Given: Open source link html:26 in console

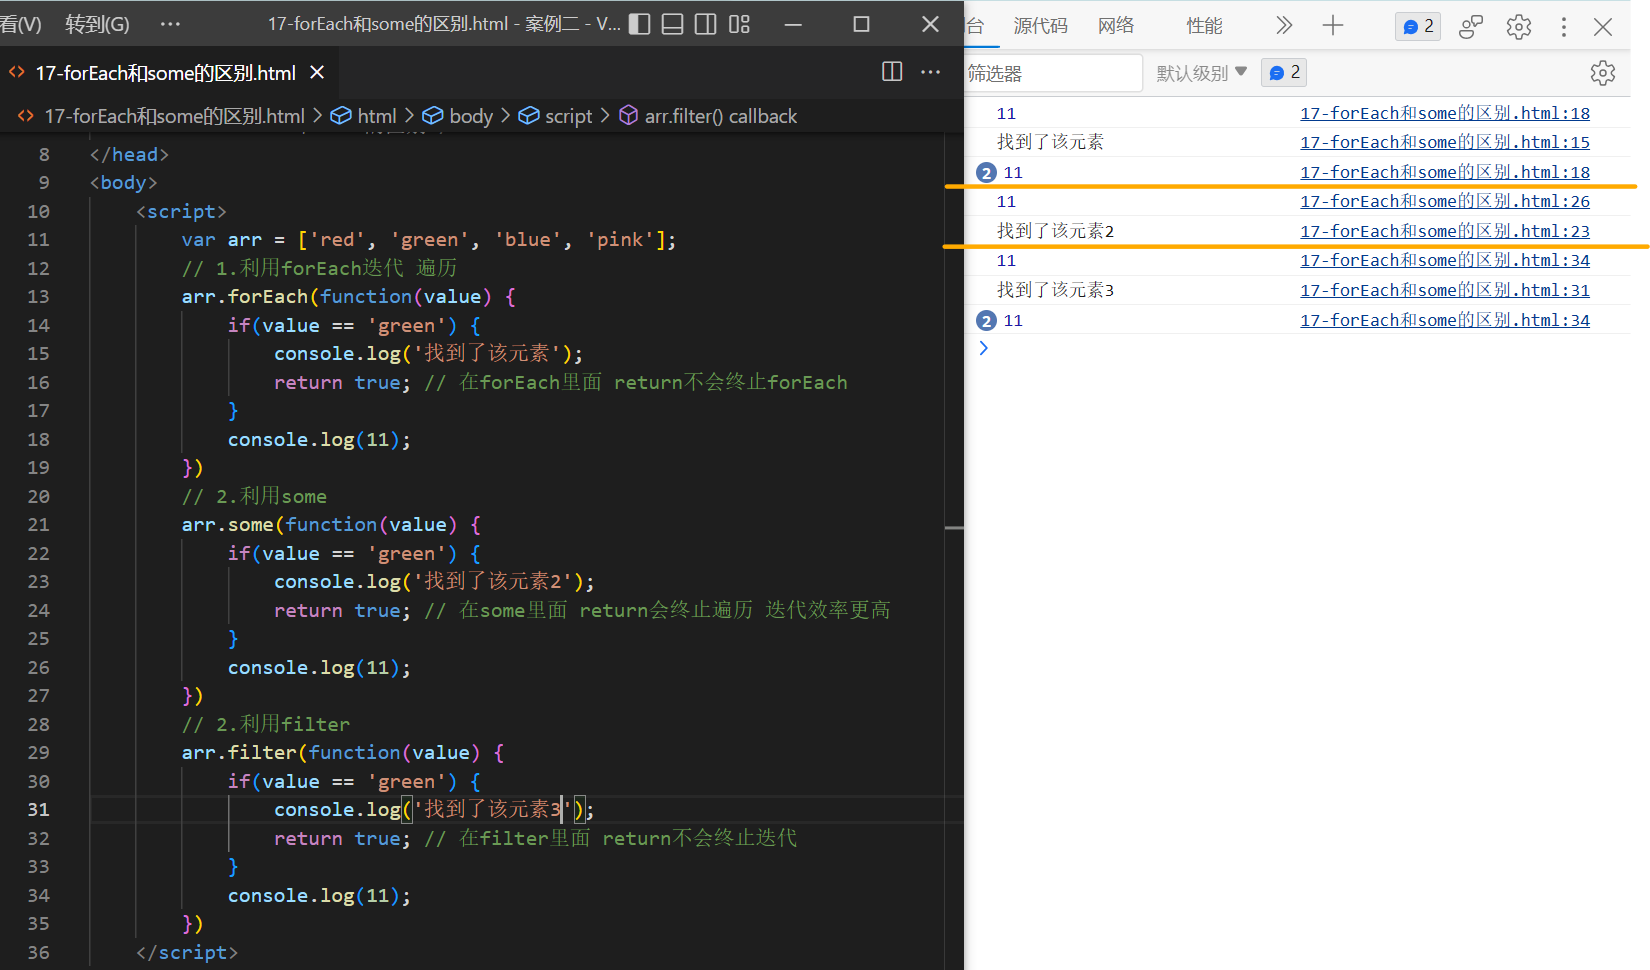Looking at the screenshot, I should (x=1445, y=201).
